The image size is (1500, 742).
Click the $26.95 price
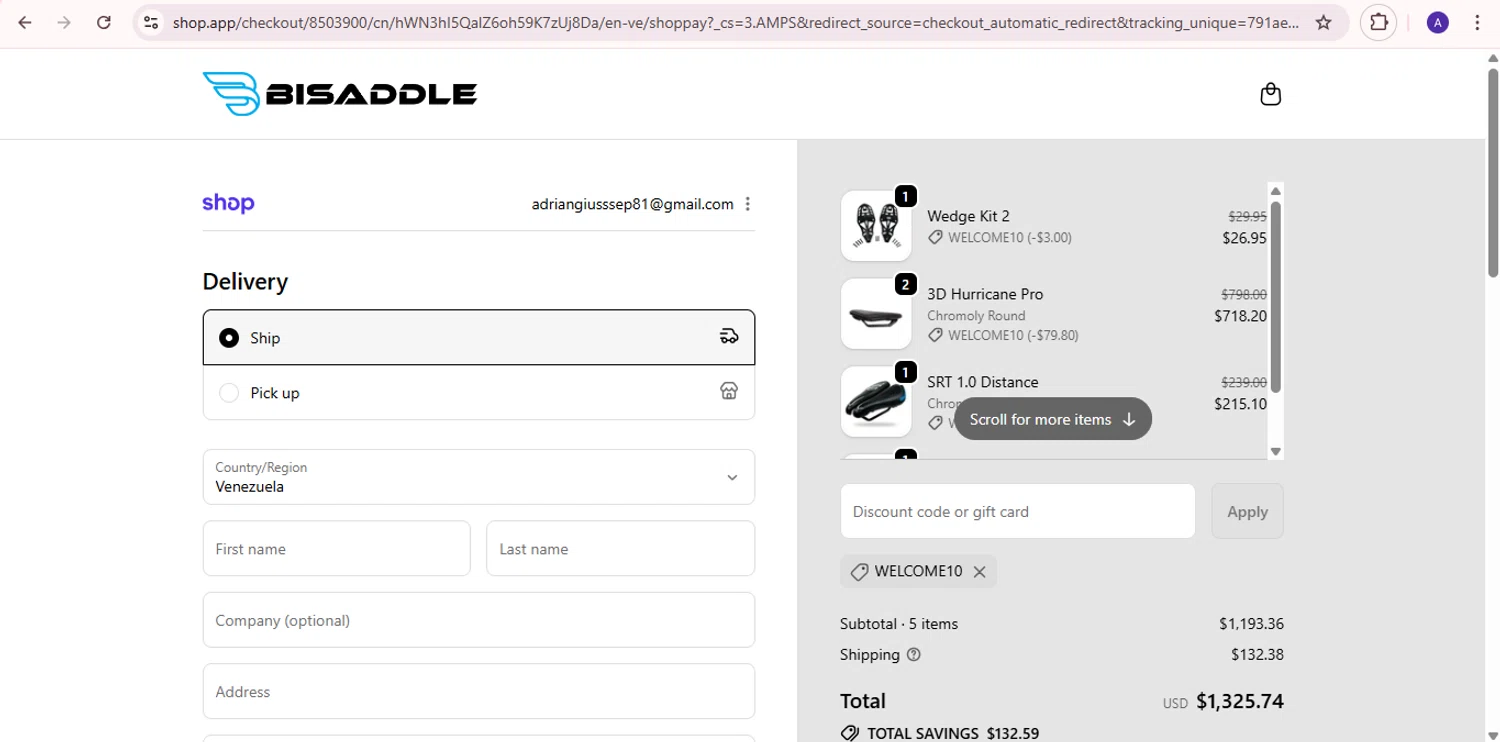1244,238
